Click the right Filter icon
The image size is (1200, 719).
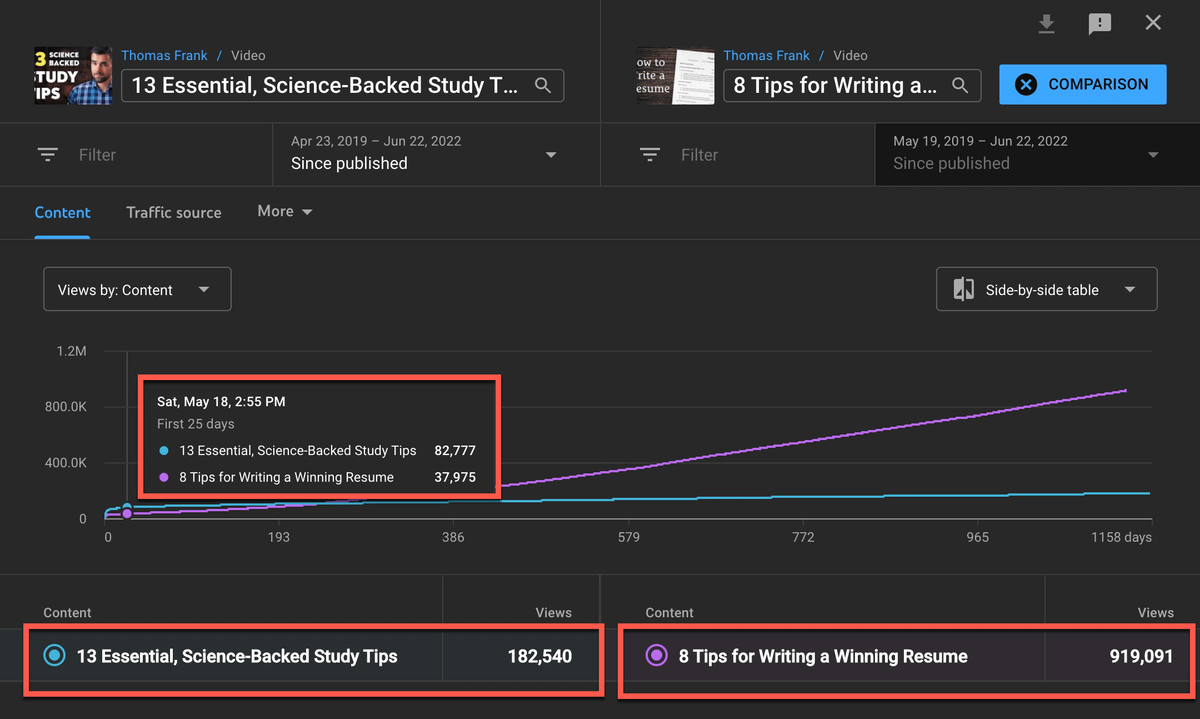click(650, 155)
